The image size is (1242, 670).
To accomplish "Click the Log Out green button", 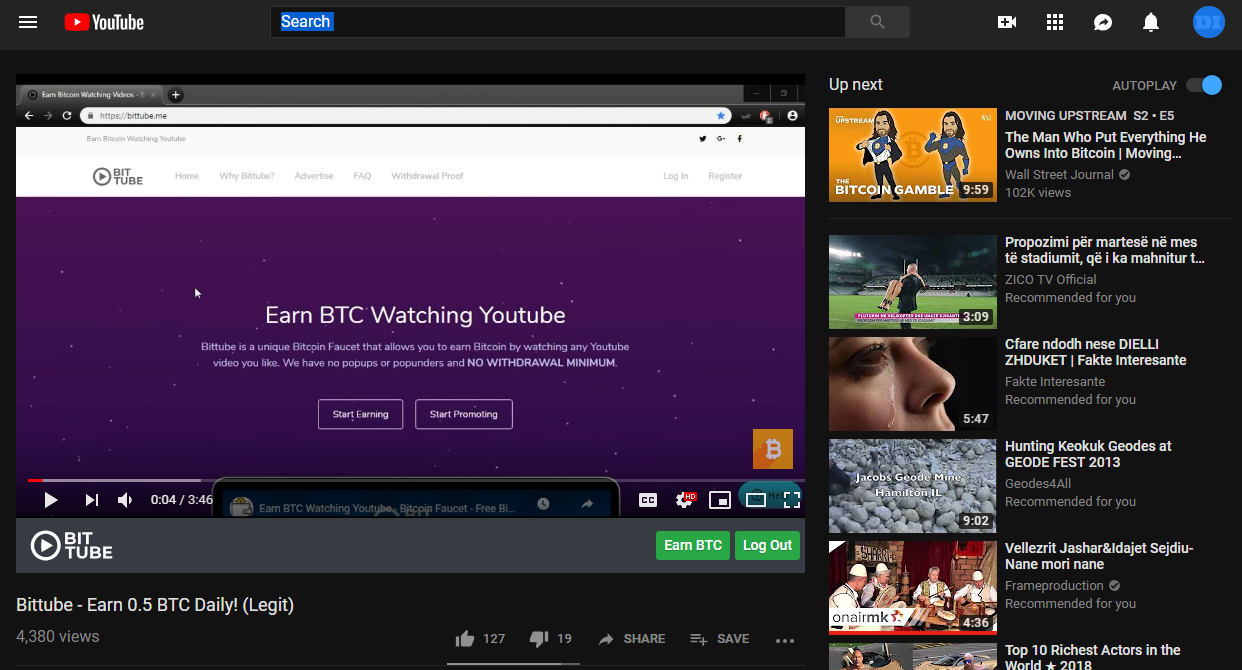I will 767,545.
